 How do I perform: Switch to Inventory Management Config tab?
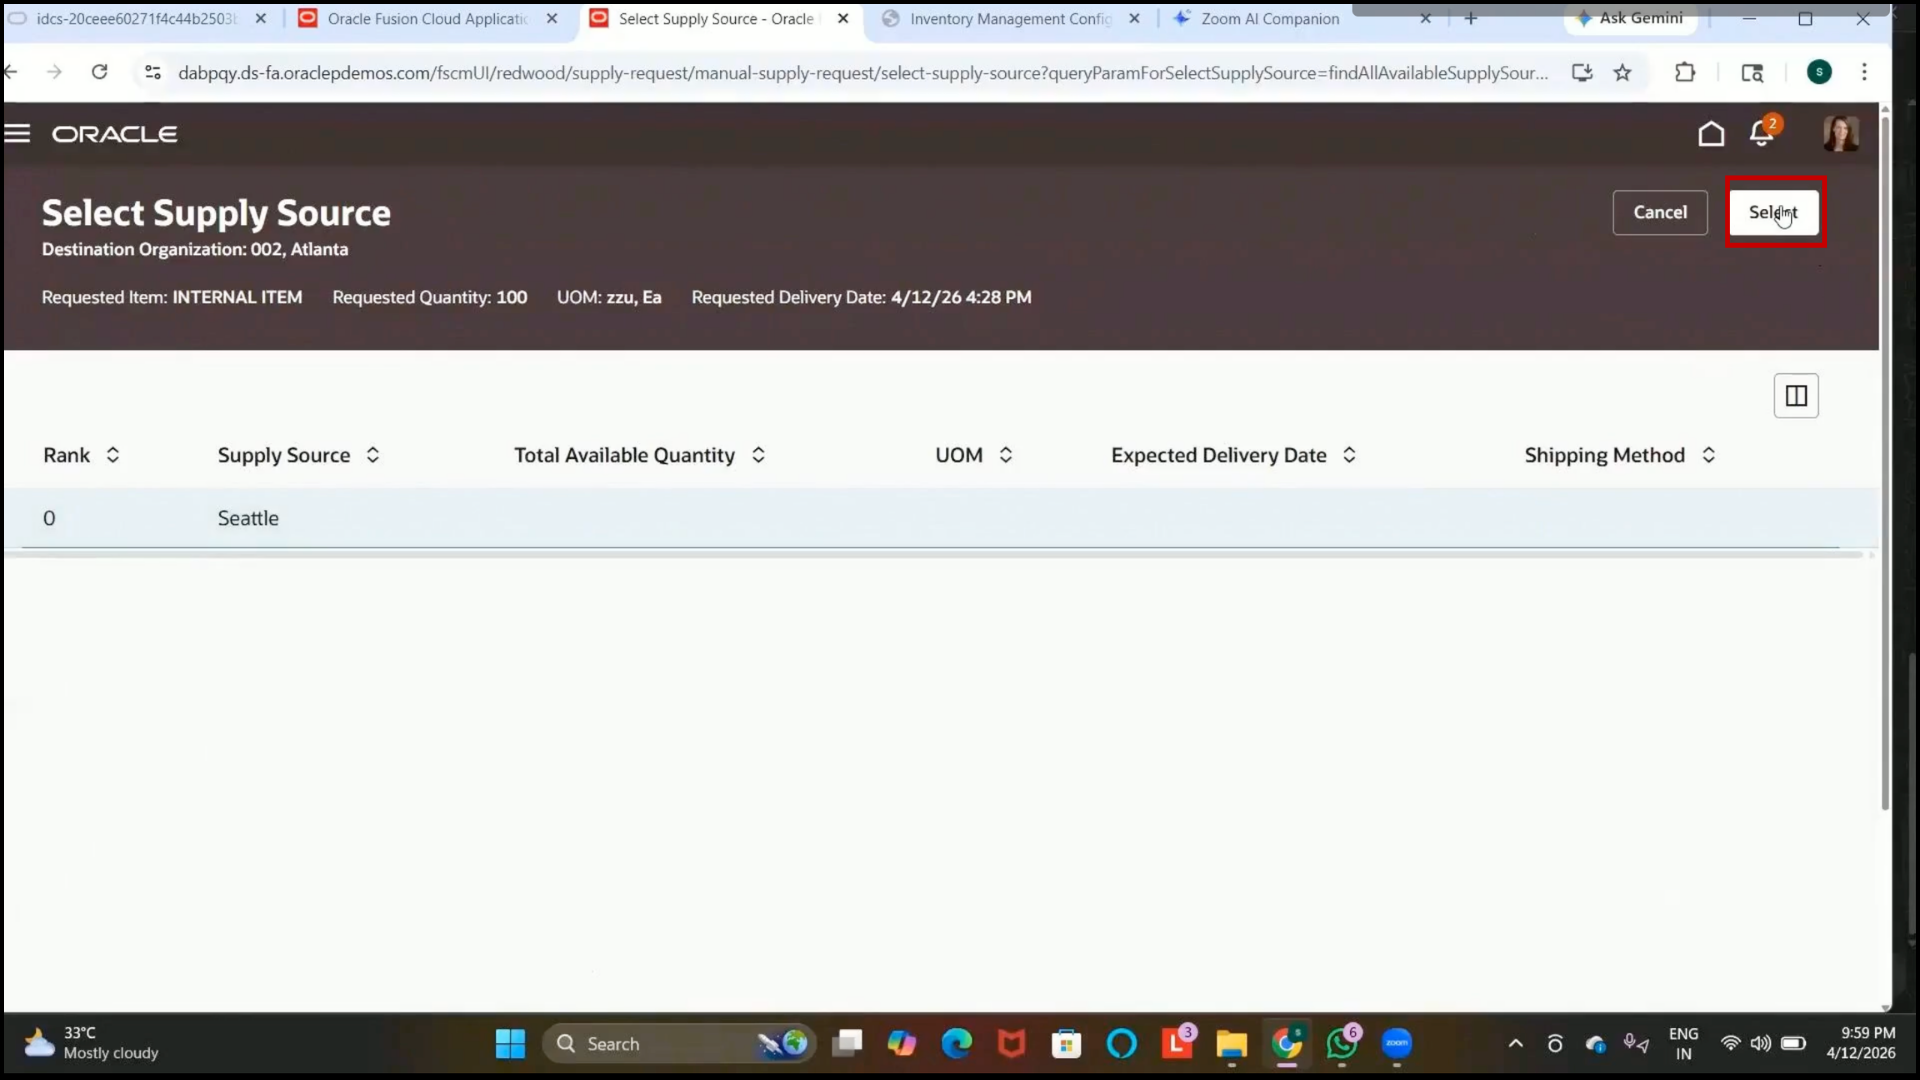[1010, 19]
